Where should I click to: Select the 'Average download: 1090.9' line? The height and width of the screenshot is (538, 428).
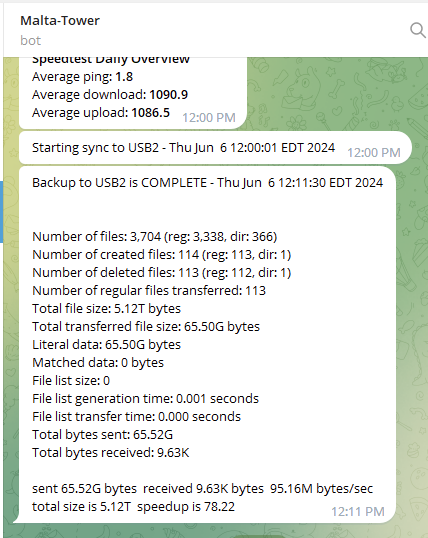(x=110, y=94)
